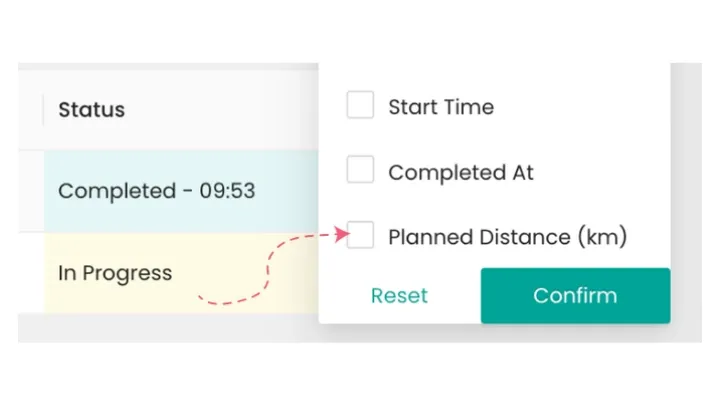Select the In Progress status cell
The image size is (720, 405).
tap(181, 273)
